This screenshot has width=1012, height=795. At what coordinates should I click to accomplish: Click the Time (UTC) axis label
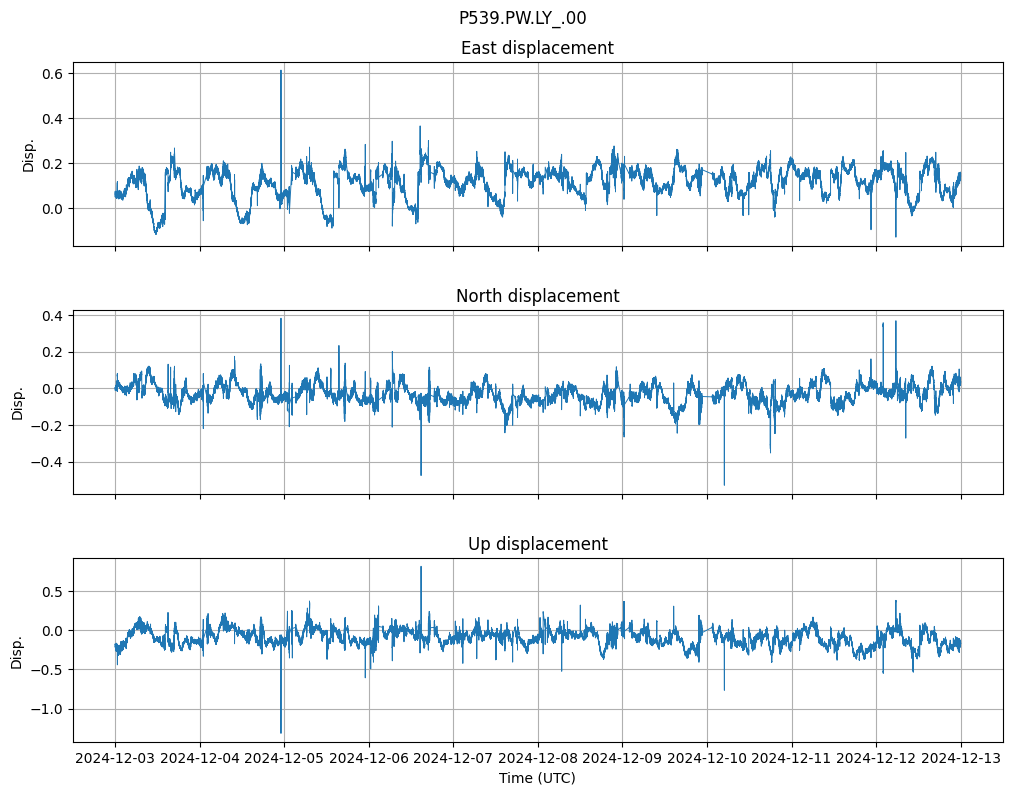tap(537, 777)
